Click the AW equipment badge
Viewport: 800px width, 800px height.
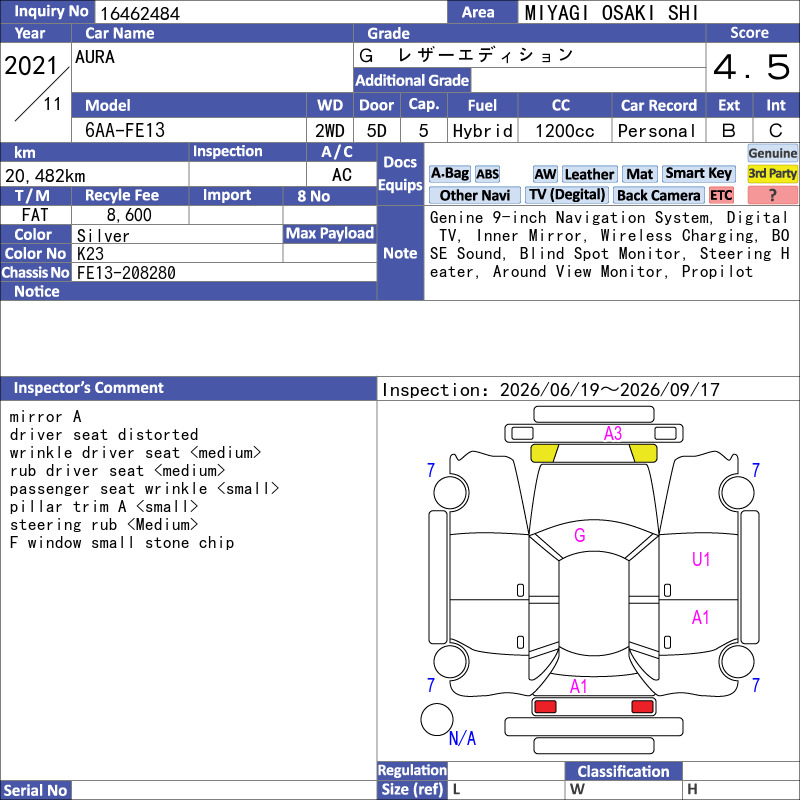[x=545, y=174]
